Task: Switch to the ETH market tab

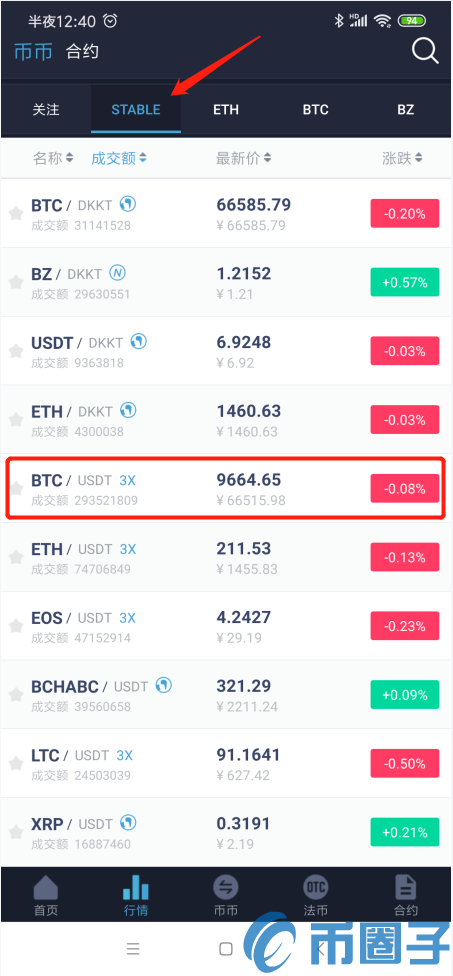Action: click(x=226, y=110)
